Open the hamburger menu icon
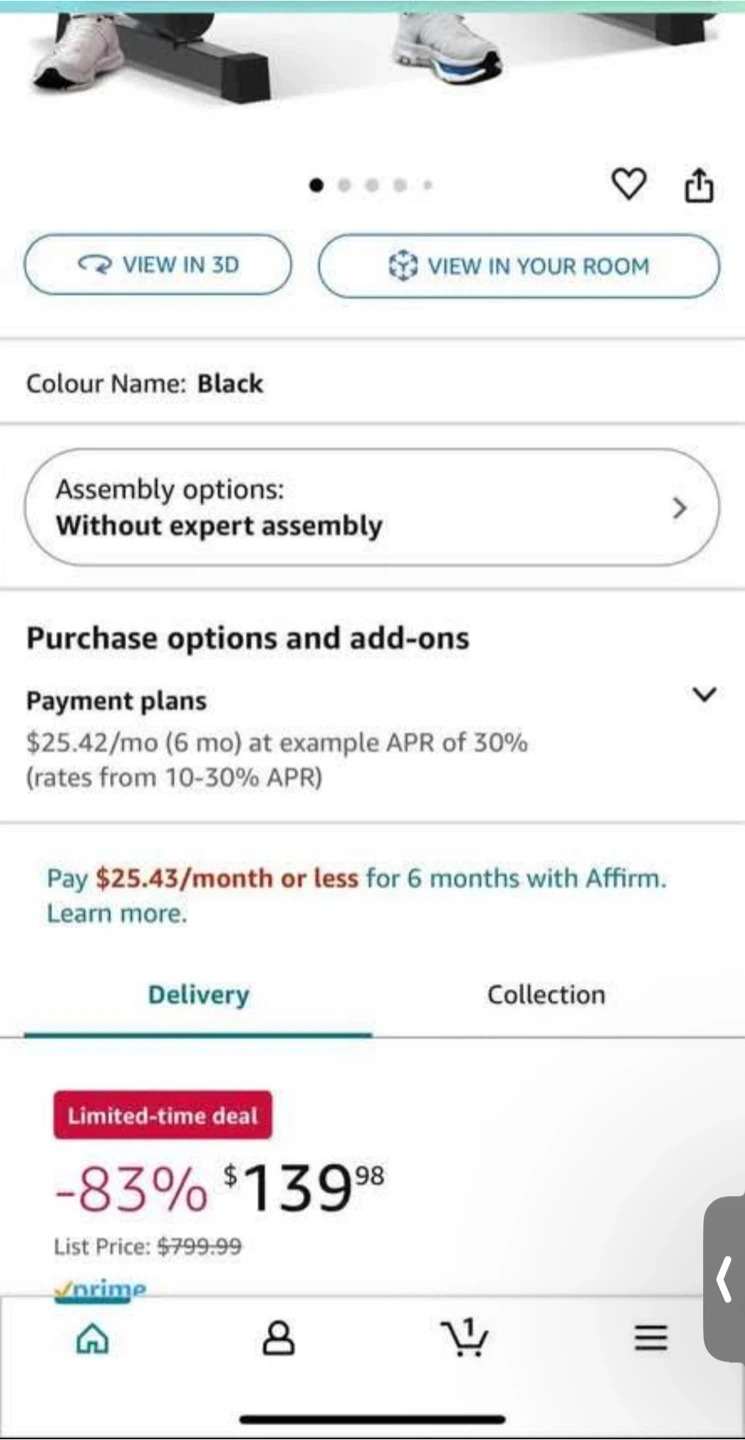 650,1338
